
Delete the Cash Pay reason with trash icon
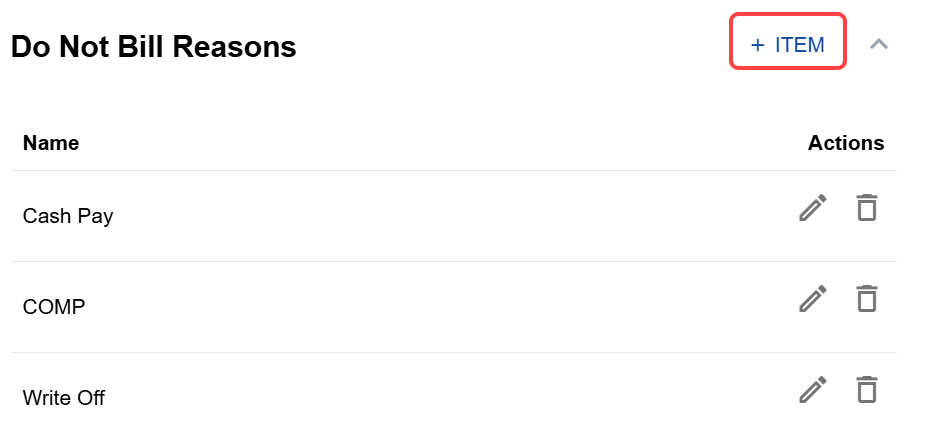coord(867,208)
